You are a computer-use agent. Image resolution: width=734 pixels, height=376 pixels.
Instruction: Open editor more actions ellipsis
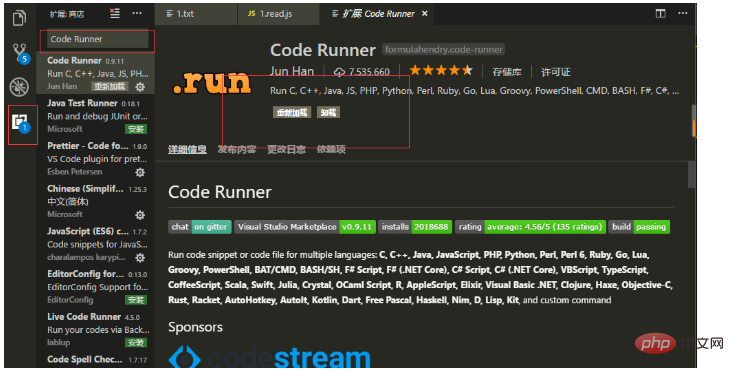pos(683,14)
